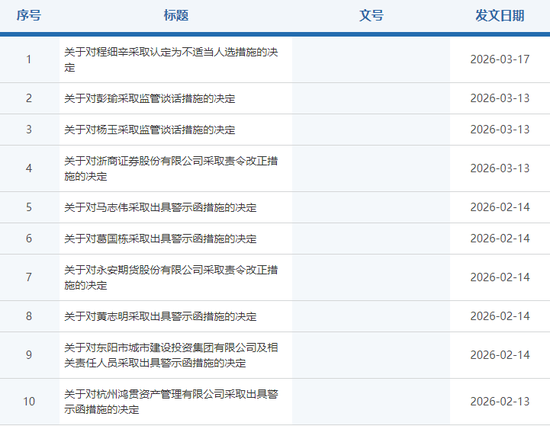Click the 文号 column header
This screenshot has height=426, width=550.
pos(371,15)
